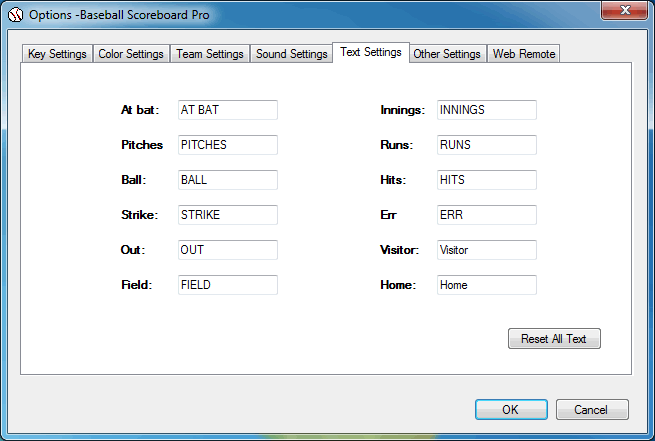Confirm settings with the OK button
655x441 pixels.
click(x=511, y=409)
